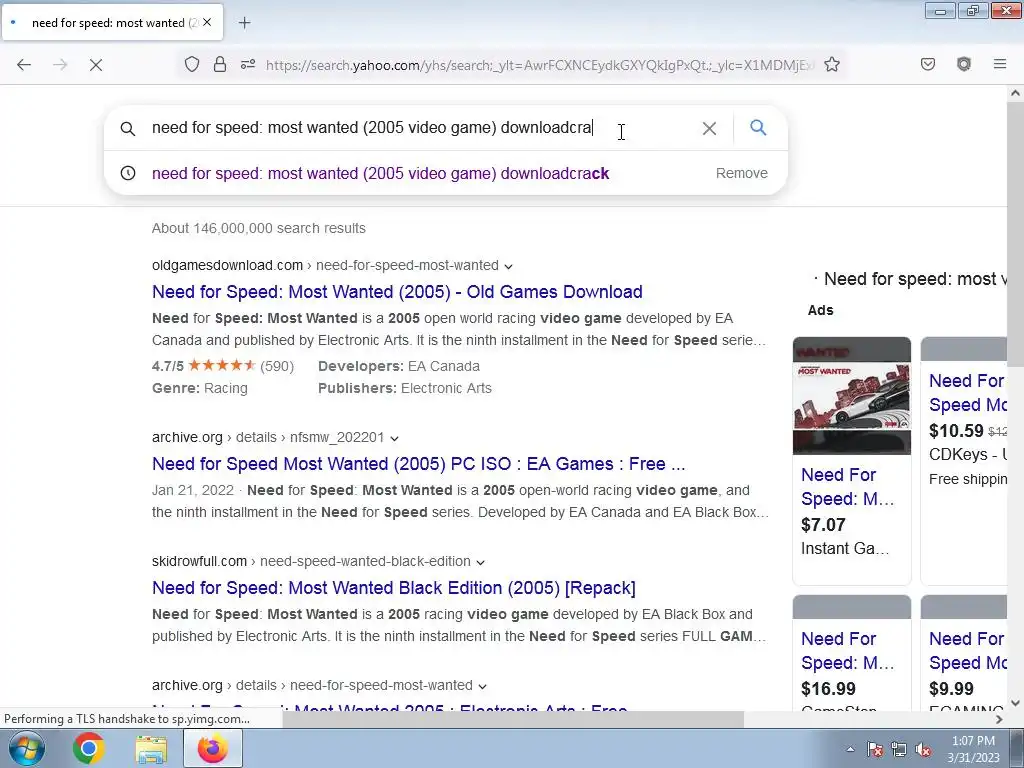Click the scroll-up arrow of the page
The image size is (1024, 768).
click(1015, 93)
